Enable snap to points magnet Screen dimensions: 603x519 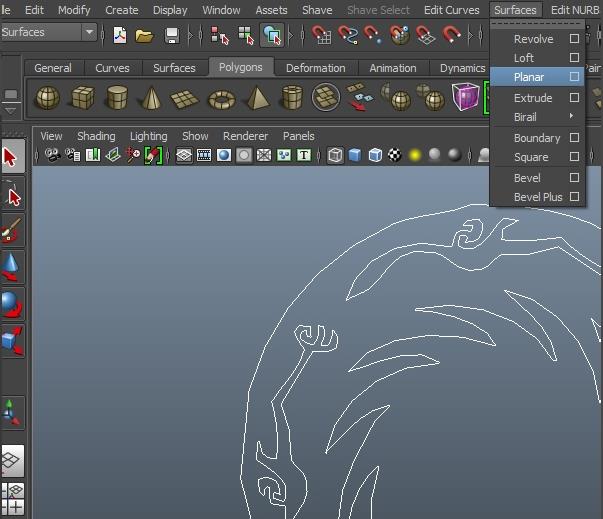[373, 35]
